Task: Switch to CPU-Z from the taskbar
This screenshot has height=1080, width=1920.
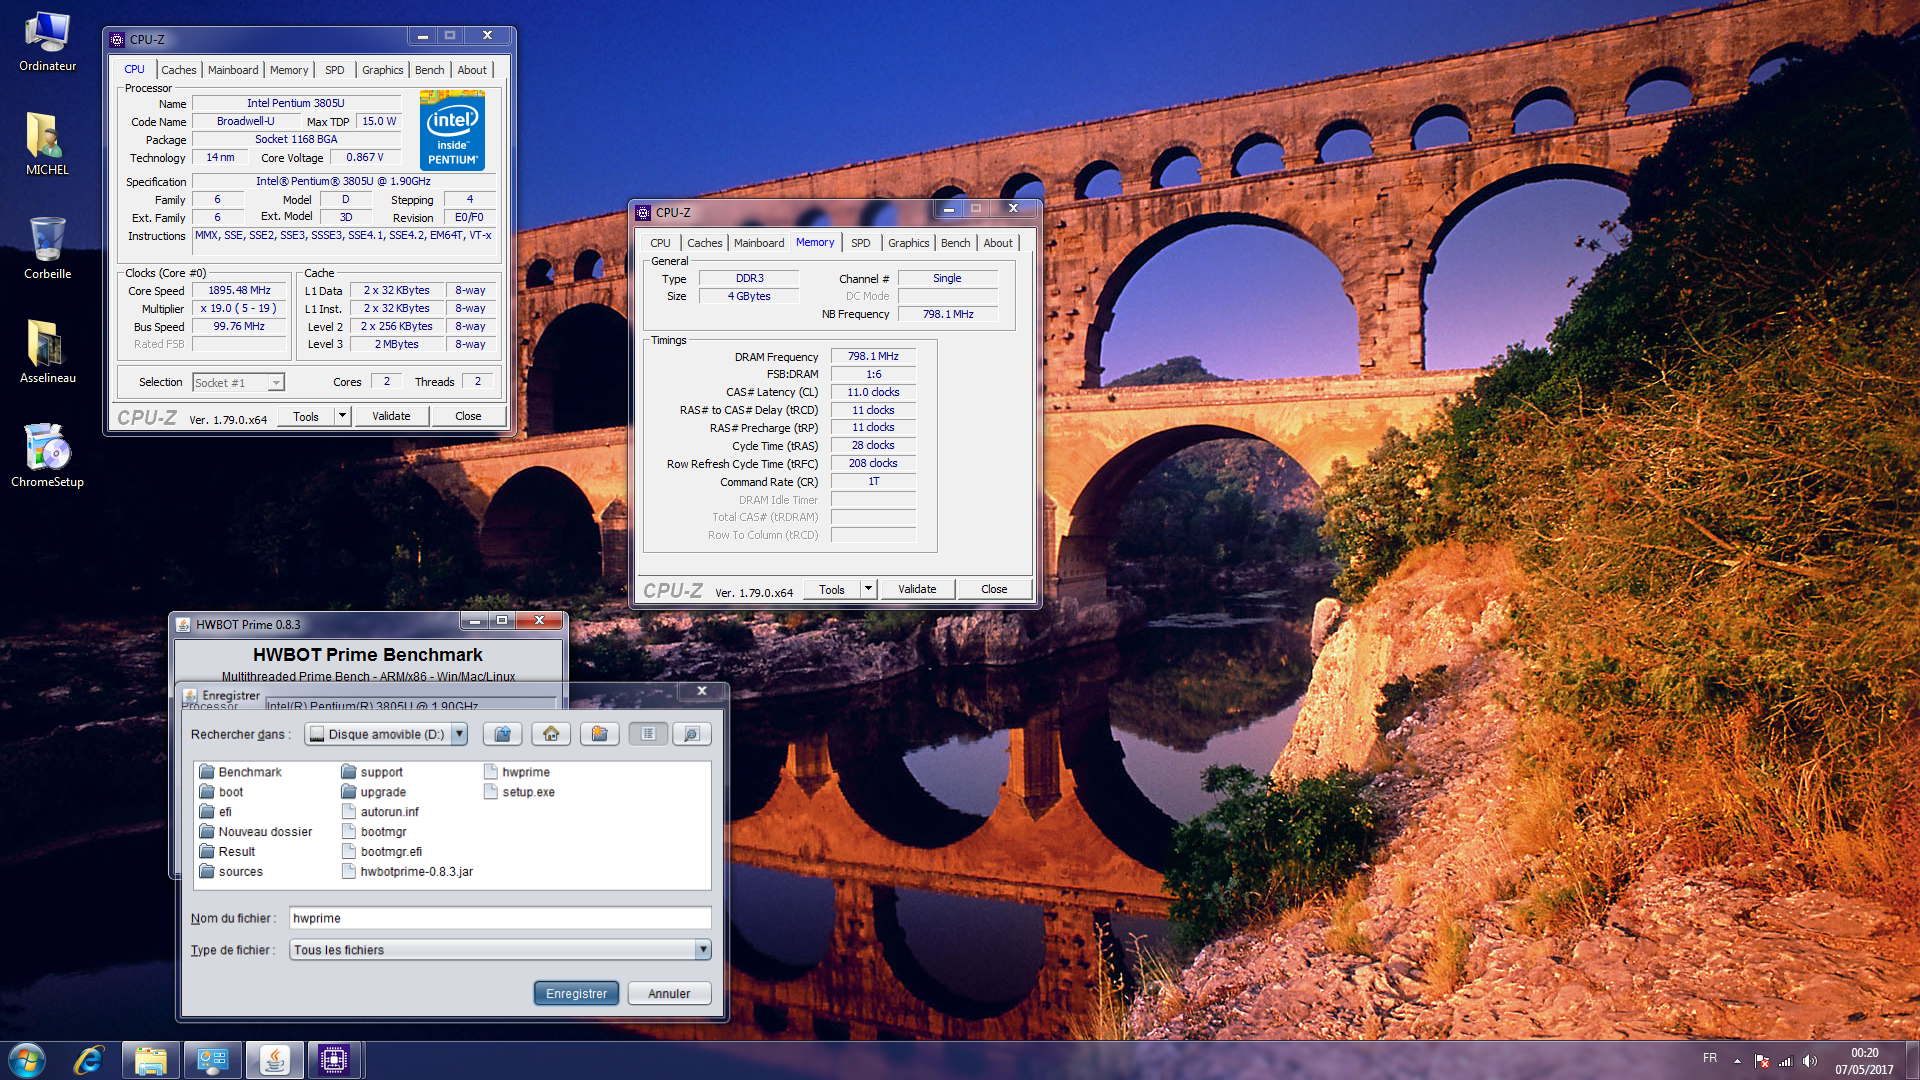Action: coord(334,1060)
